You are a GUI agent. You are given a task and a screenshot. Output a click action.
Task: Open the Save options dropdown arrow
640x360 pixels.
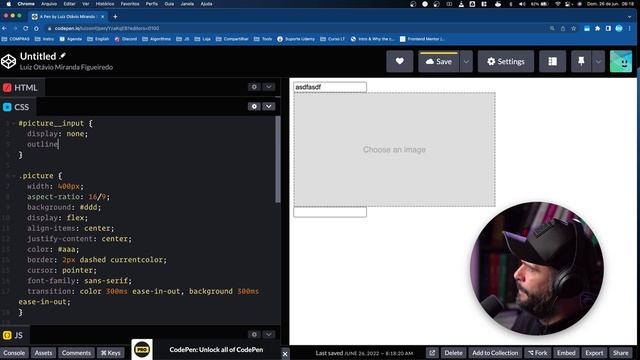[x=466, y=62]
